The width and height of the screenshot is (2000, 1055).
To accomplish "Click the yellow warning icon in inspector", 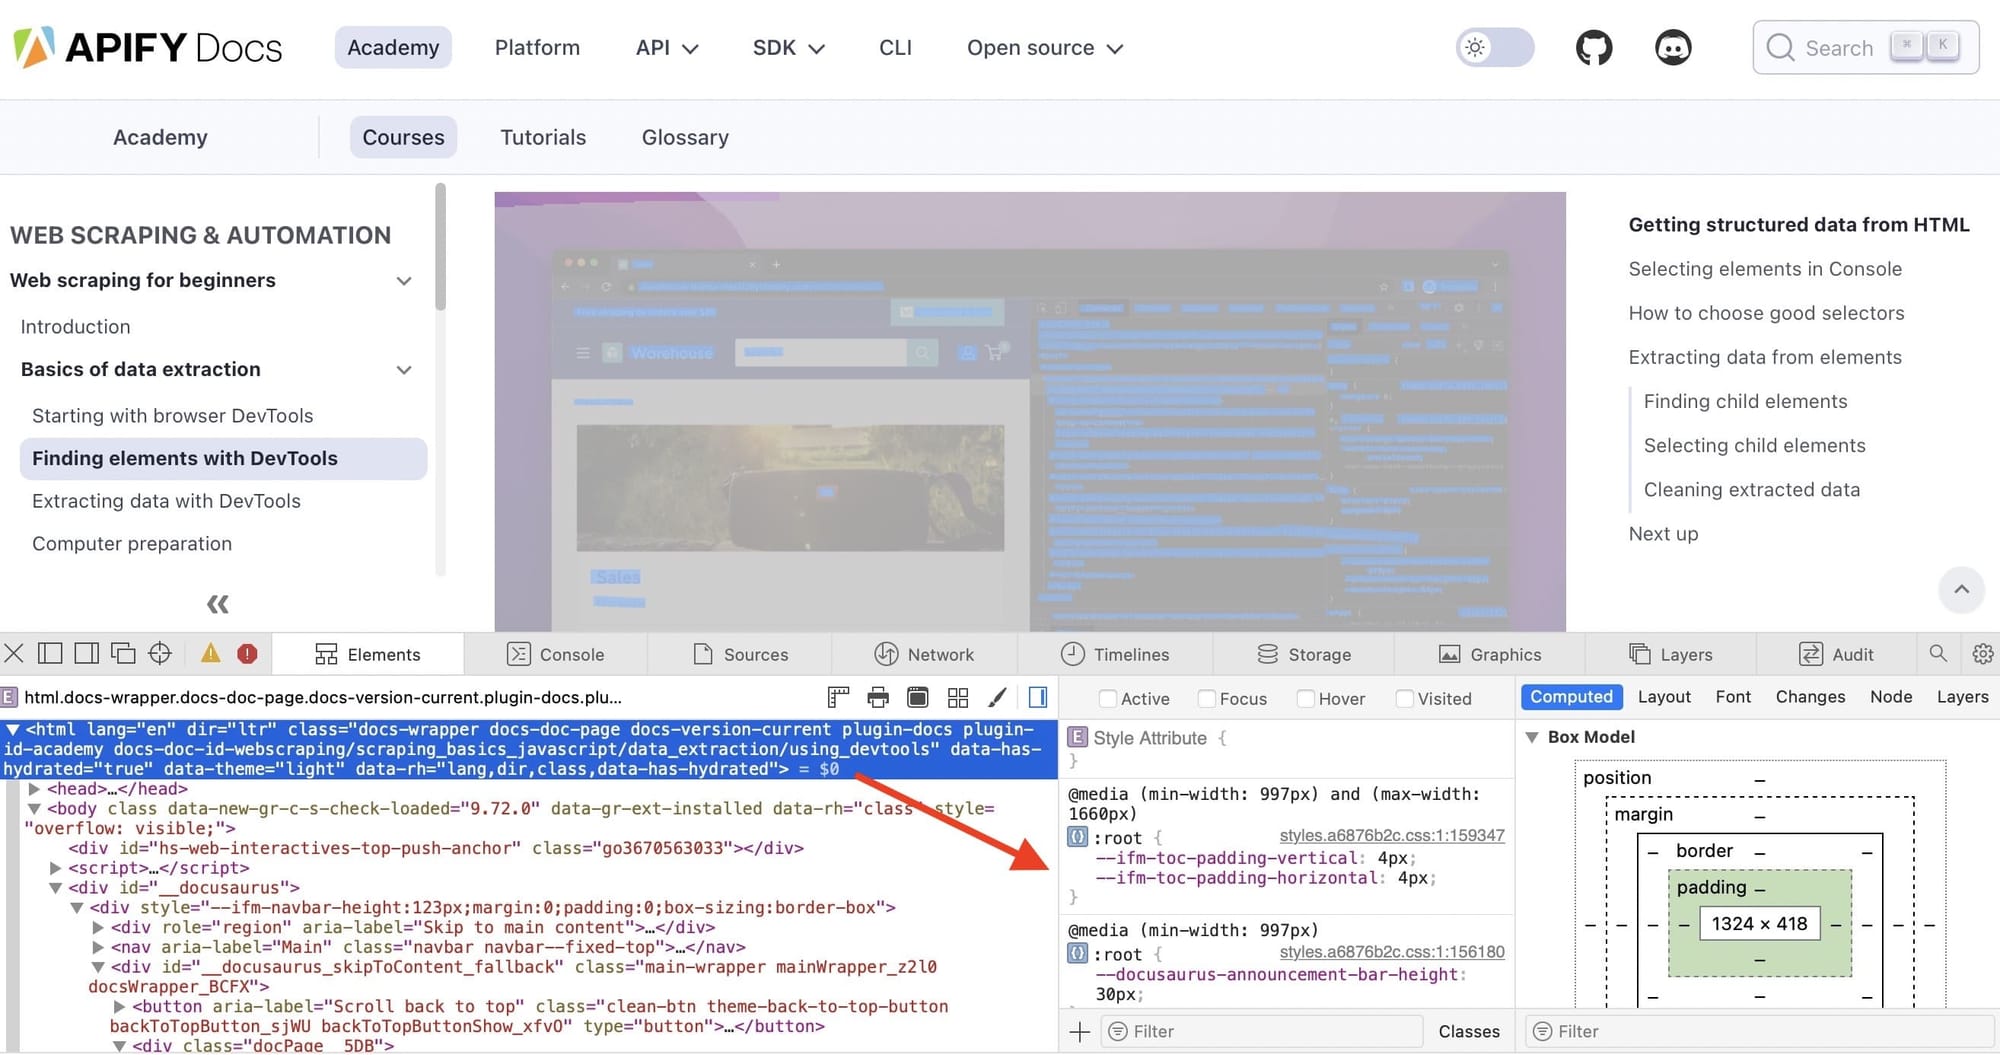I will (x=210, y=653).
